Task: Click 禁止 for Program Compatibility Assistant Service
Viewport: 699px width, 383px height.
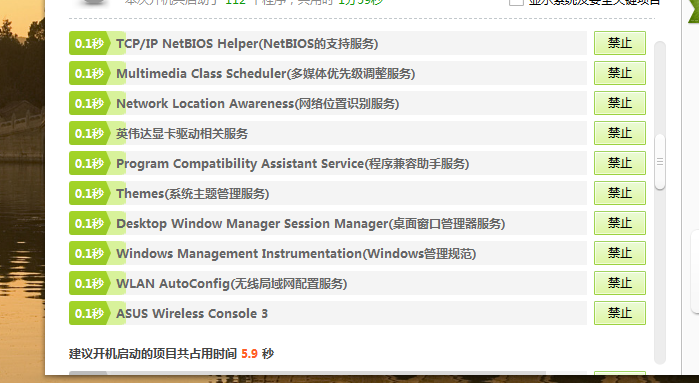Action: coord(620,163)
